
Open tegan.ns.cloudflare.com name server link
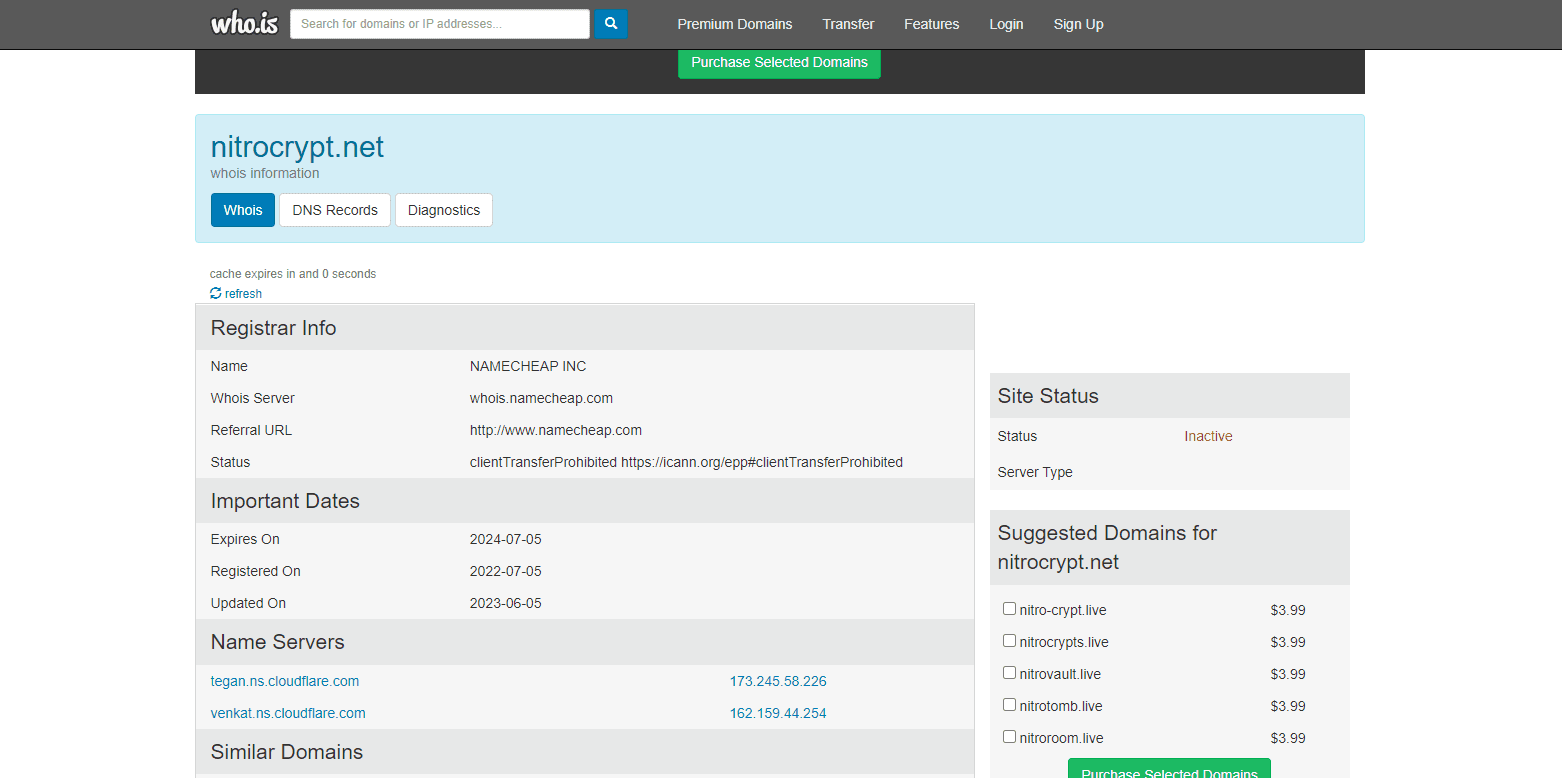(x=285, y=681)
